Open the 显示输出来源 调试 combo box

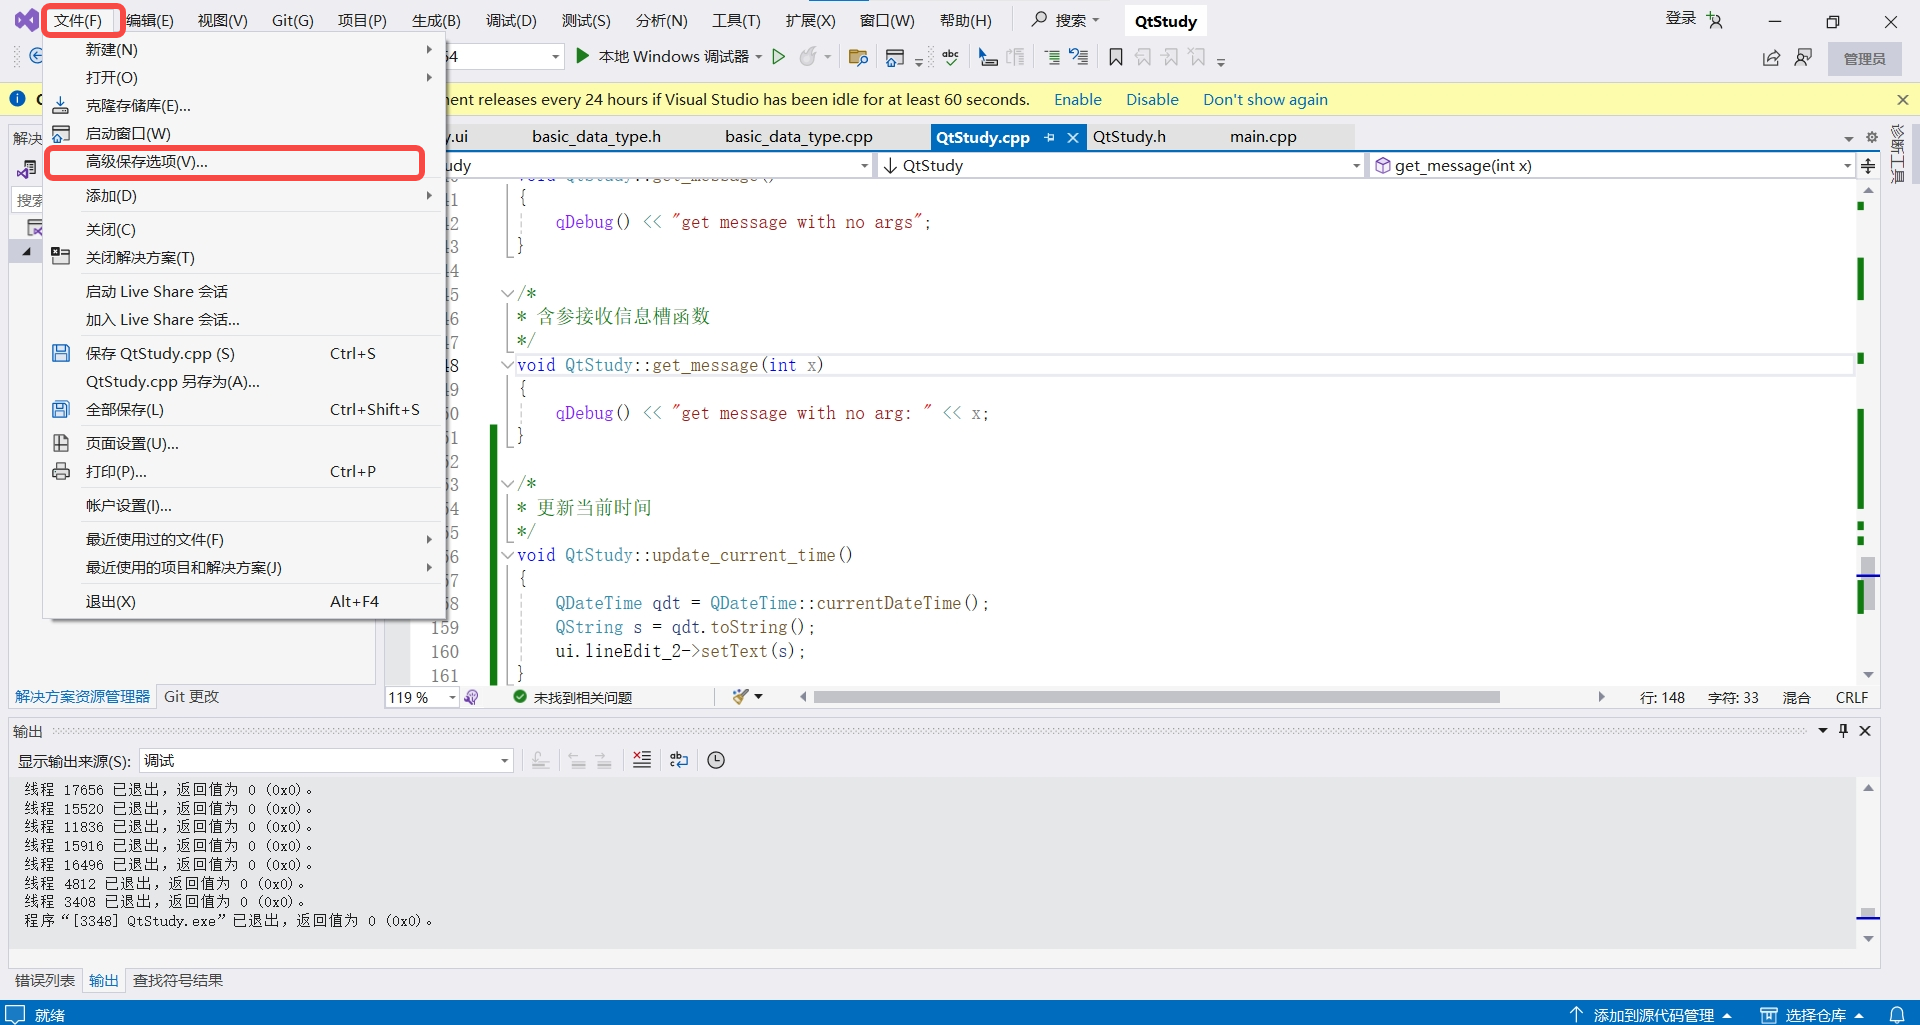click(x=326, y=761)
